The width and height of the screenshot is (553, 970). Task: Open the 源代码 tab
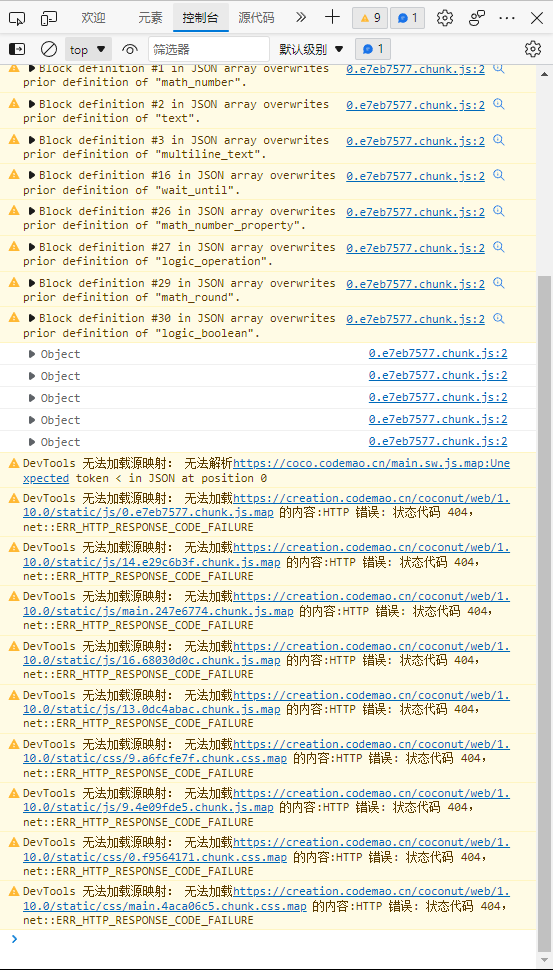[x=256, y=18]
